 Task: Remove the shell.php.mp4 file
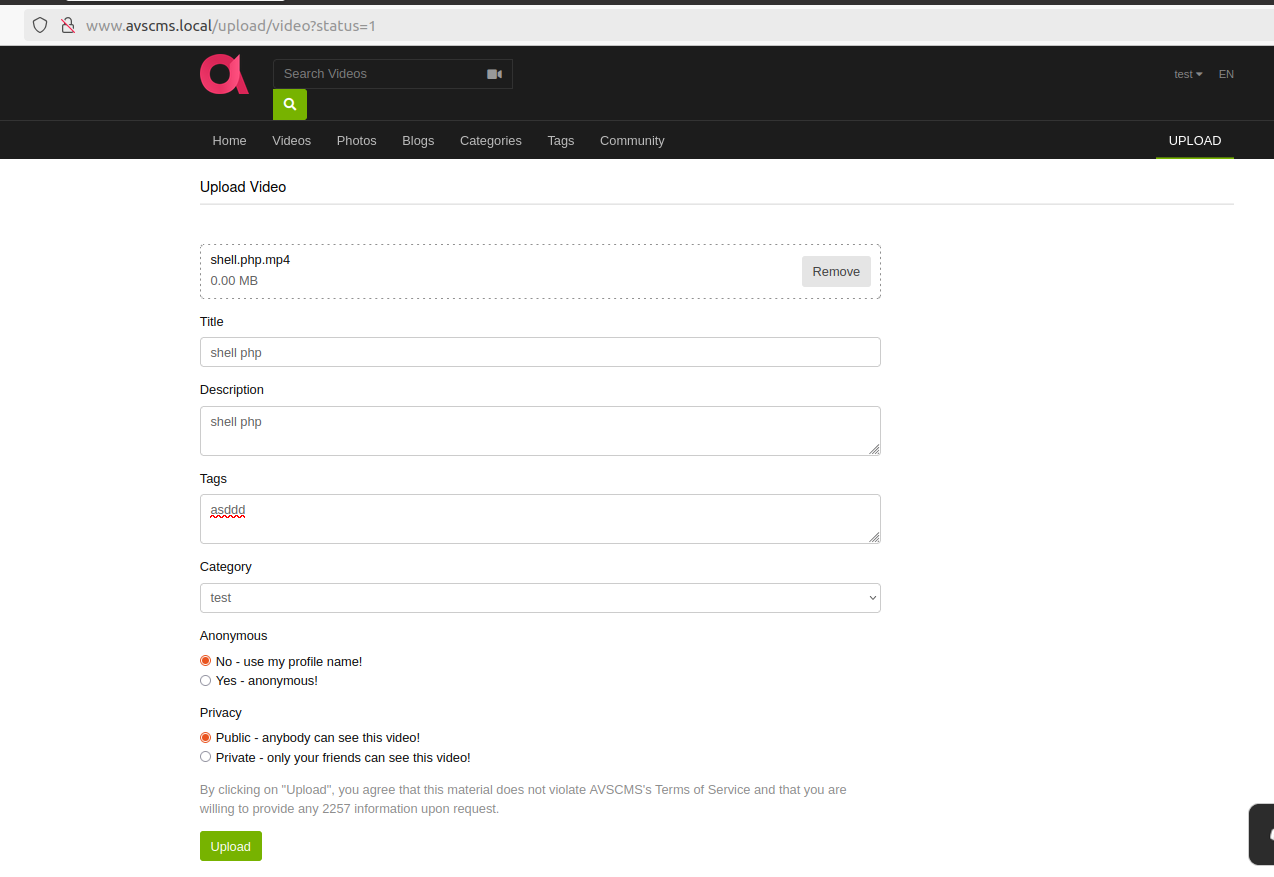tap(836, 271)
